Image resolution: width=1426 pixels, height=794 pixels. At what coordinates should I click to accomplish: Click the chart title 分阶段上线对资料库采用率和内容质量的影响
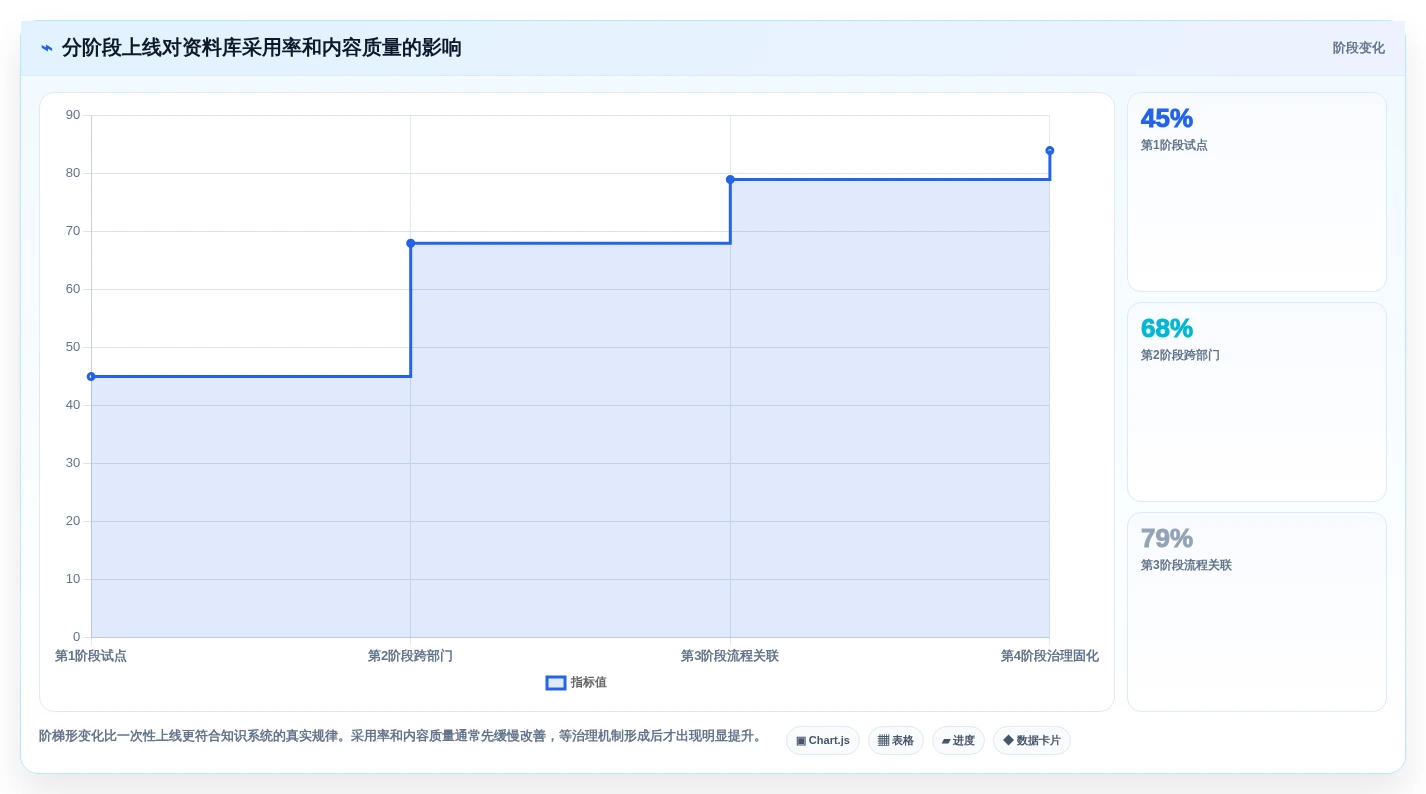coord(262,48)
